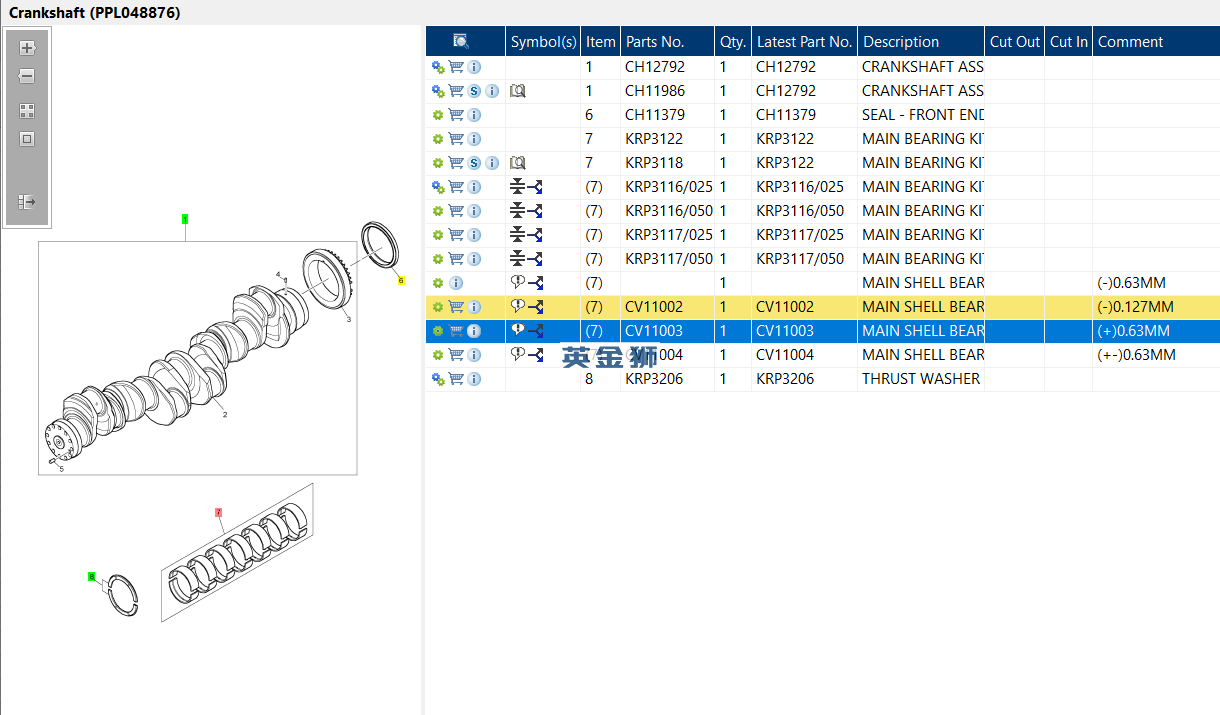1220x715 pixels.
Task: Click the gear icon on KRP3117/050 row
Action: (437, 259)
